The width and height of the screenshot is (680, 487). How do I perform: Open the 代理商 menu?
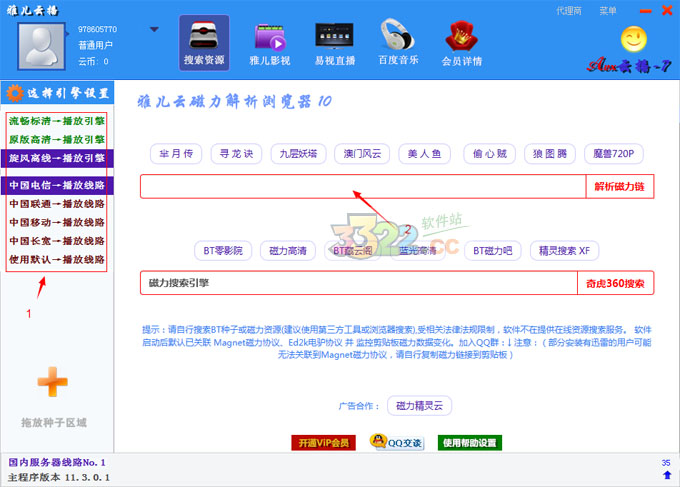pos(569,10)
